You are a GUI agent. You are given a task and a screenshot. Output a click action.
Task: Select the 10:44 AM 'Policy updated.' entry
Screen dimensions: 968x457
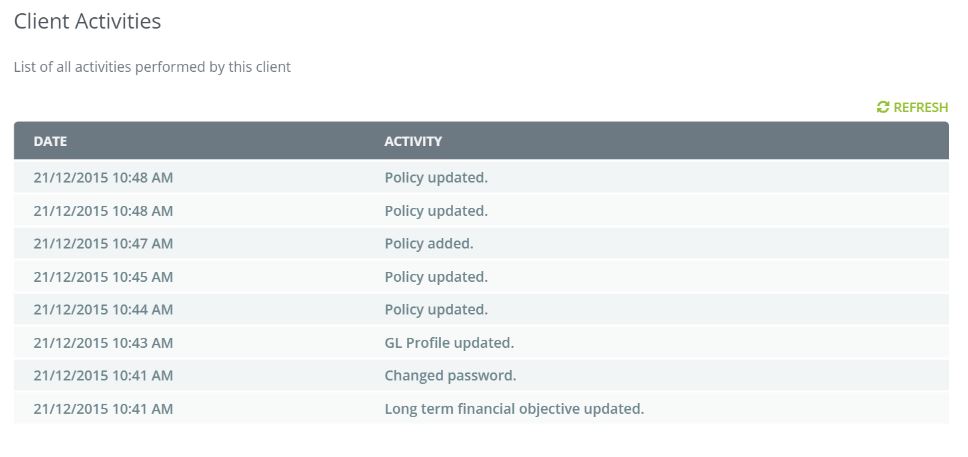(x=436, y=309)
